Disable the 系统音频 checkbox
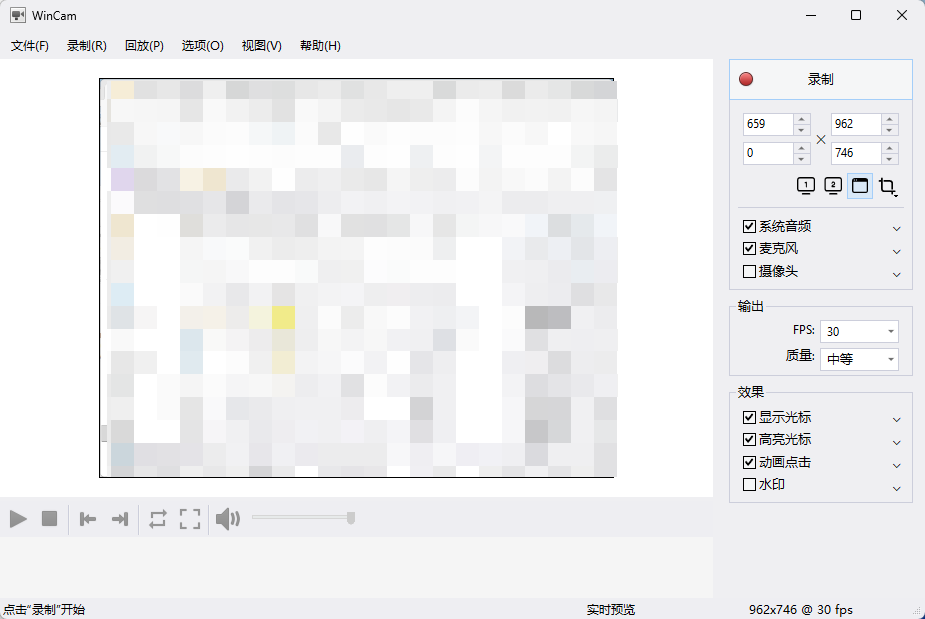Viewport: 925px width, 619px height. [749, 227]
